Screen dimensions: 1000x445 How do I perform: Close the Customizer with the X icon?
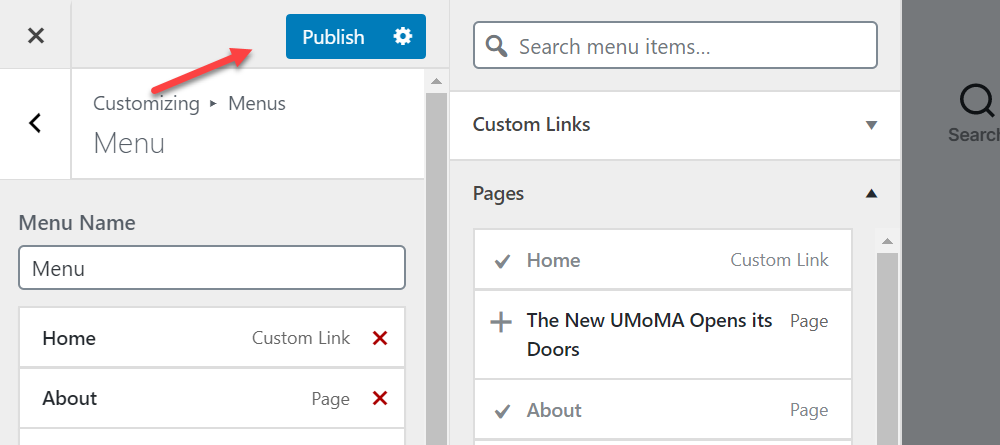[36, 36]
